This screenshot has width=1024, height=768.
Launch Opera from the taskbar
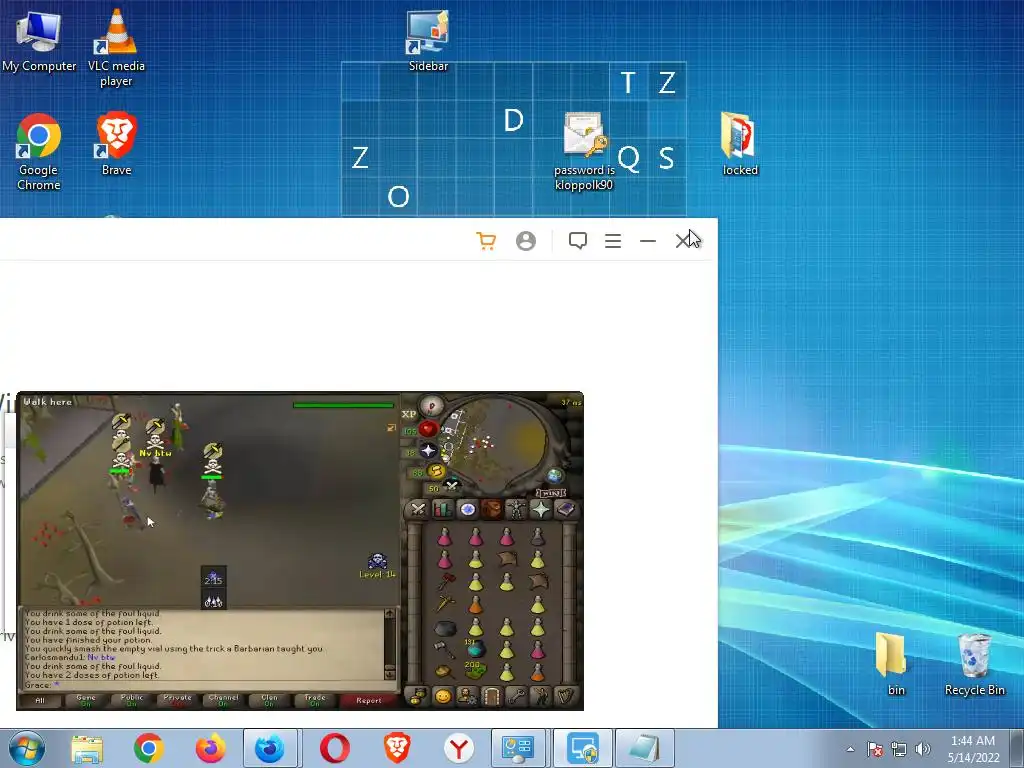tap(334, 748)
